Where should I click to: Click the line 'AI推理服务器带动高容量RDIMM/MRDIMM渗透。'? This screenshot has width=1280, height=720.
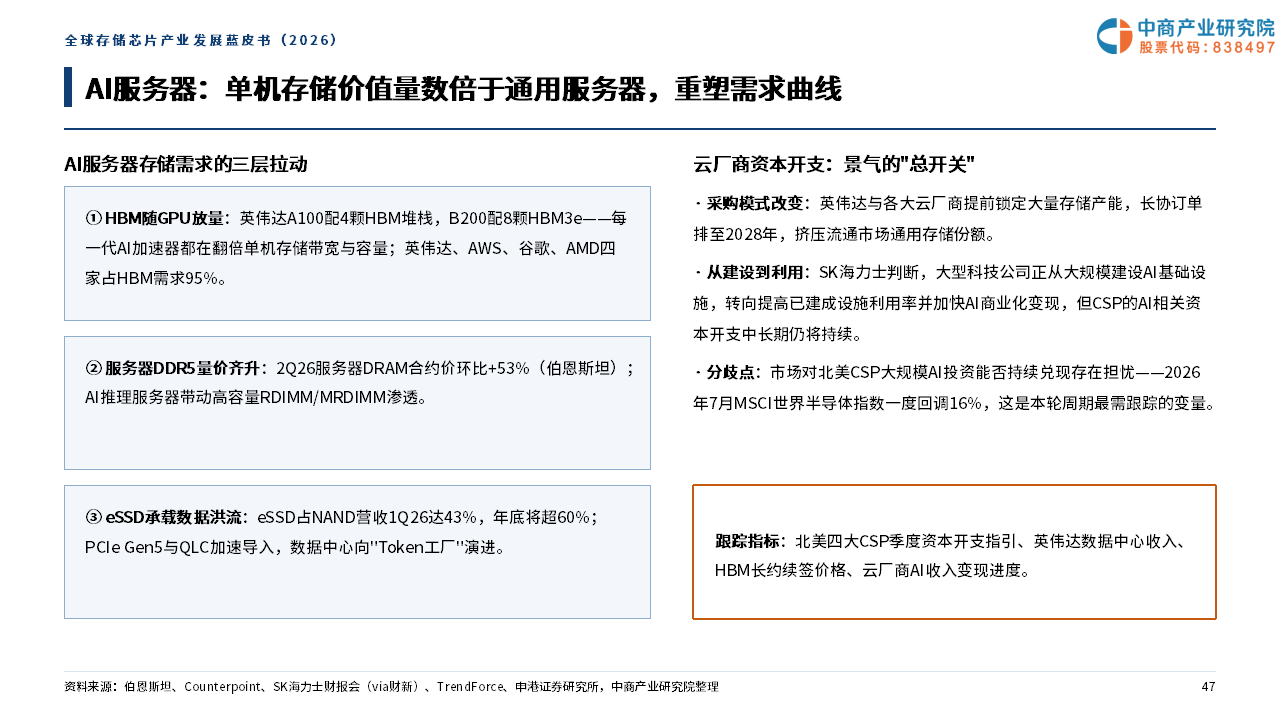[x=256, y=397]
